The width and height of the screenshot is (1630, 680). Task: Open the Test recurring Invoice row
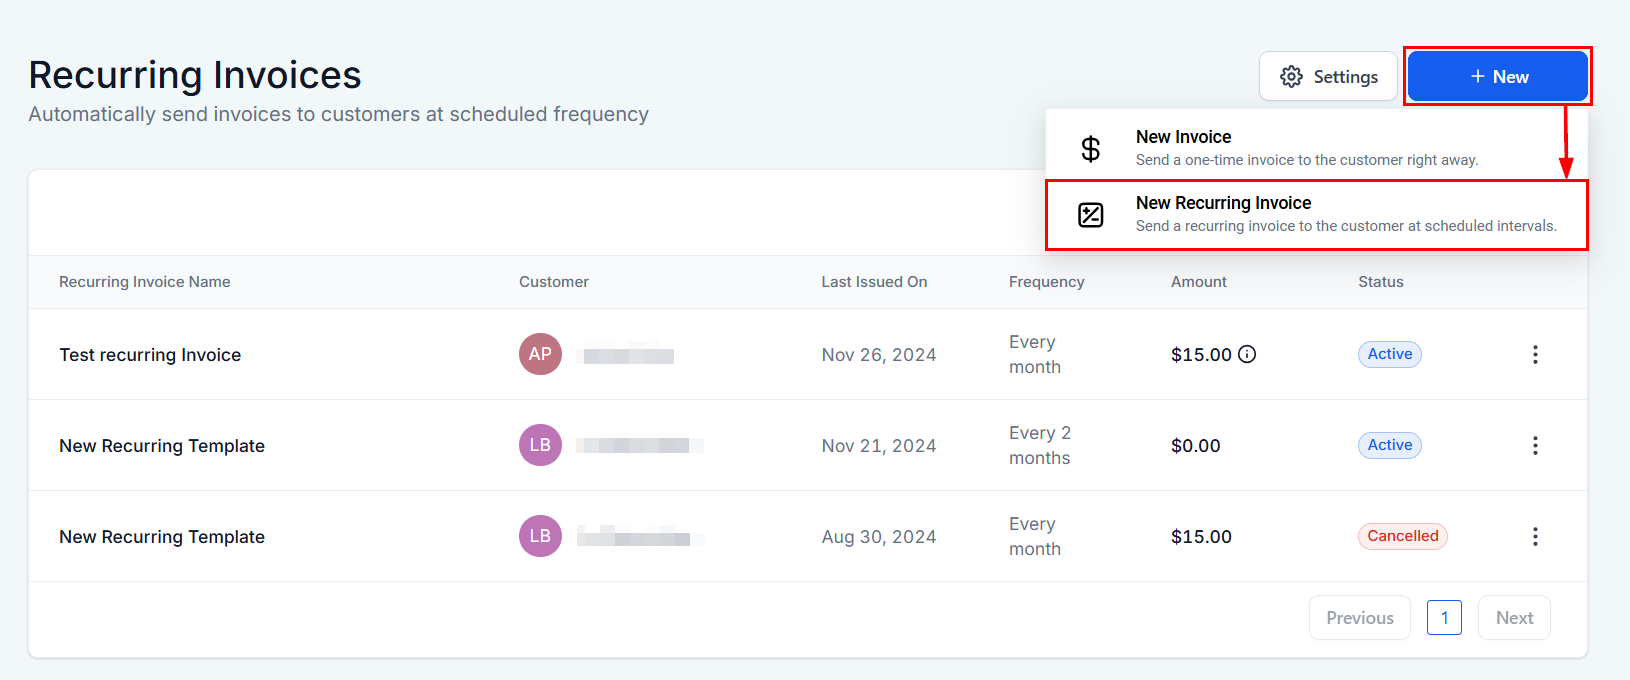(808, 354)
